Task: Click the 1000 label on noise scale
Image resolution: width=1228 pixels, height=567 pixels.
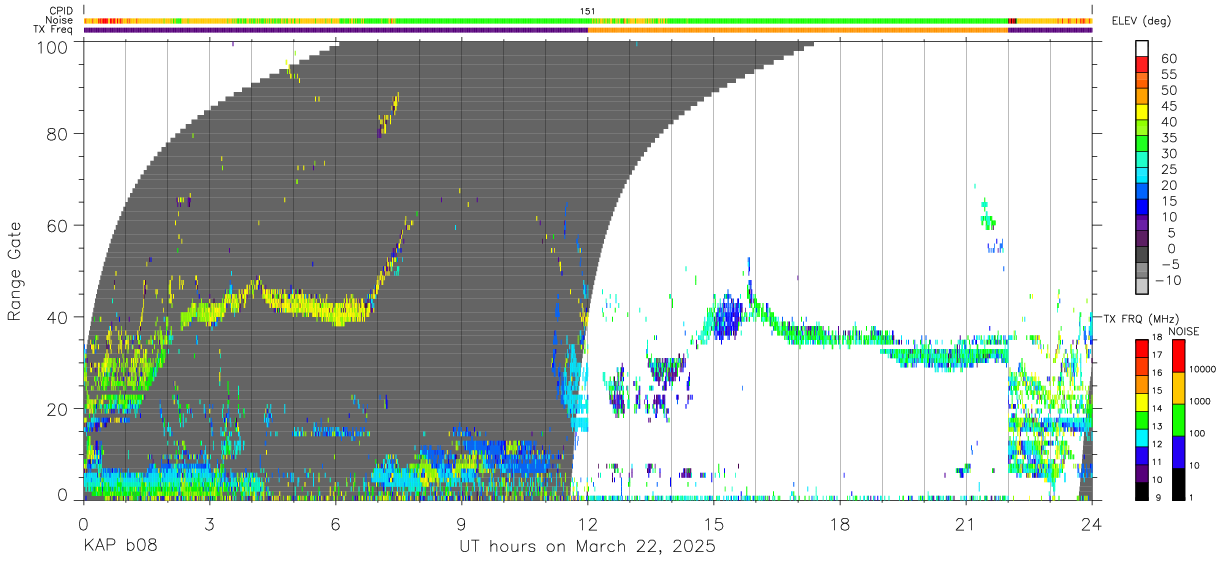Action: tap(1198, 401)
